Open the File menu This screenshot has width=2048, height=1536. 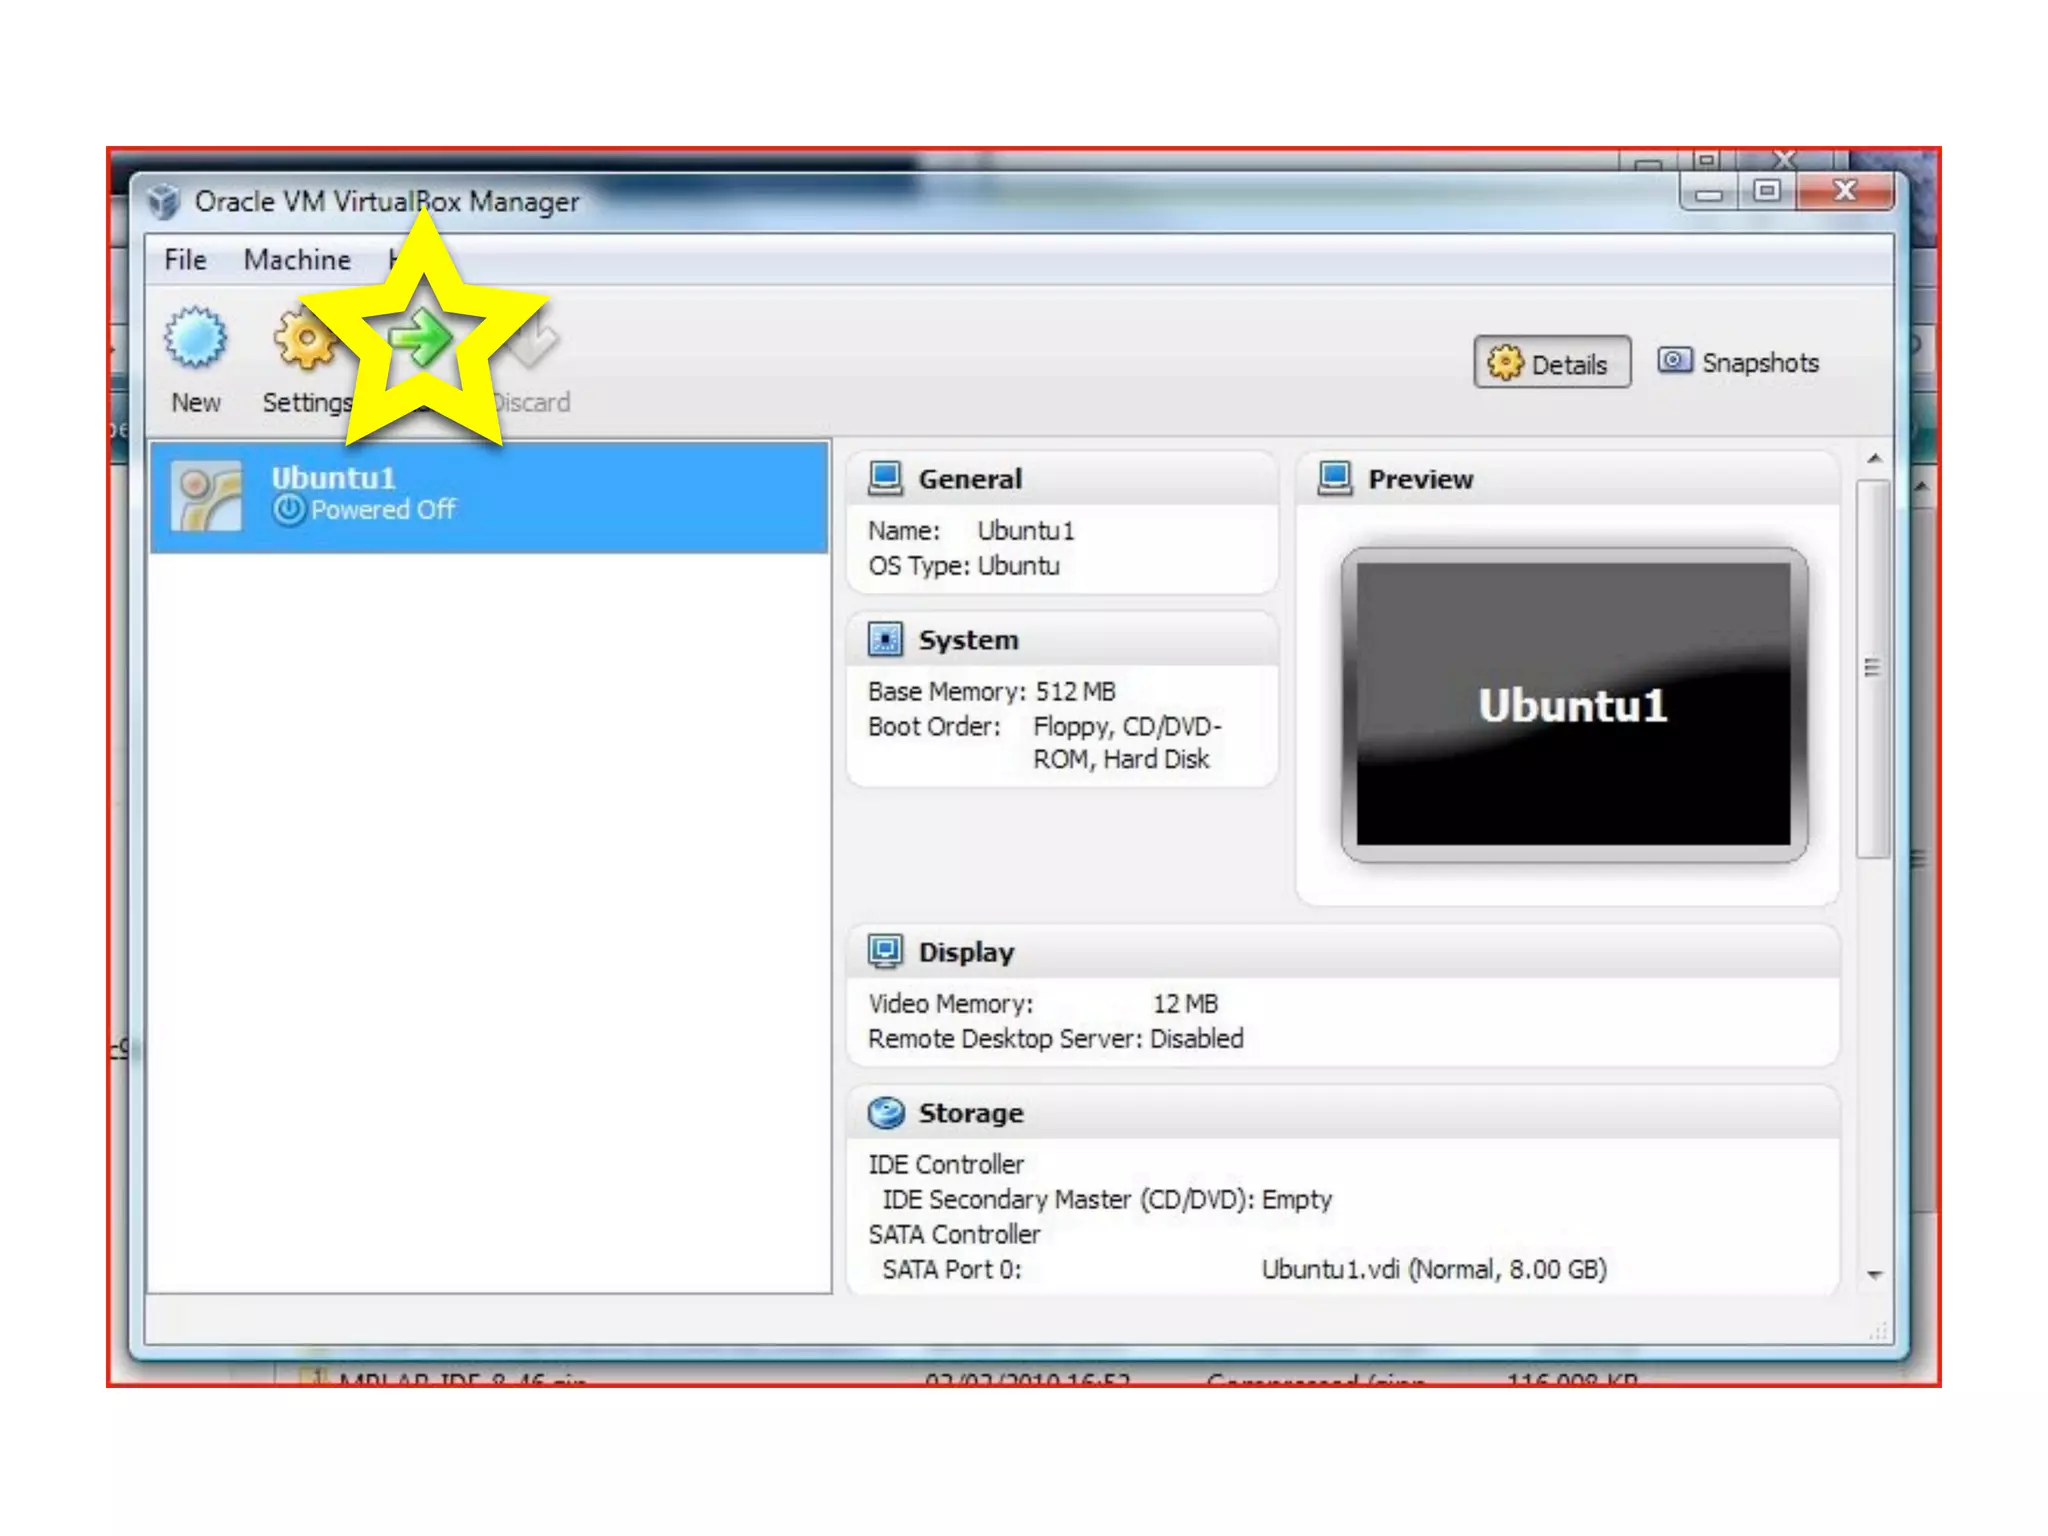185,260
